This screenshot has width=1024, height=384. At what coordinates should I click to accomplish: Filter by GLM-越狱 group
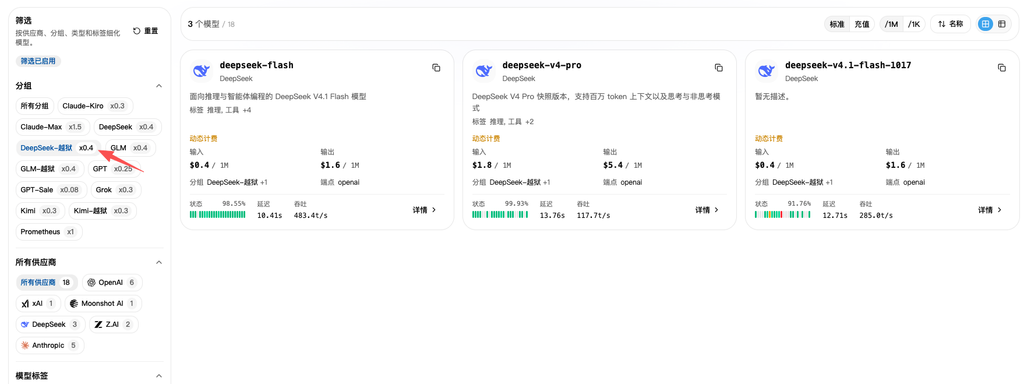(x=50, y=169)
